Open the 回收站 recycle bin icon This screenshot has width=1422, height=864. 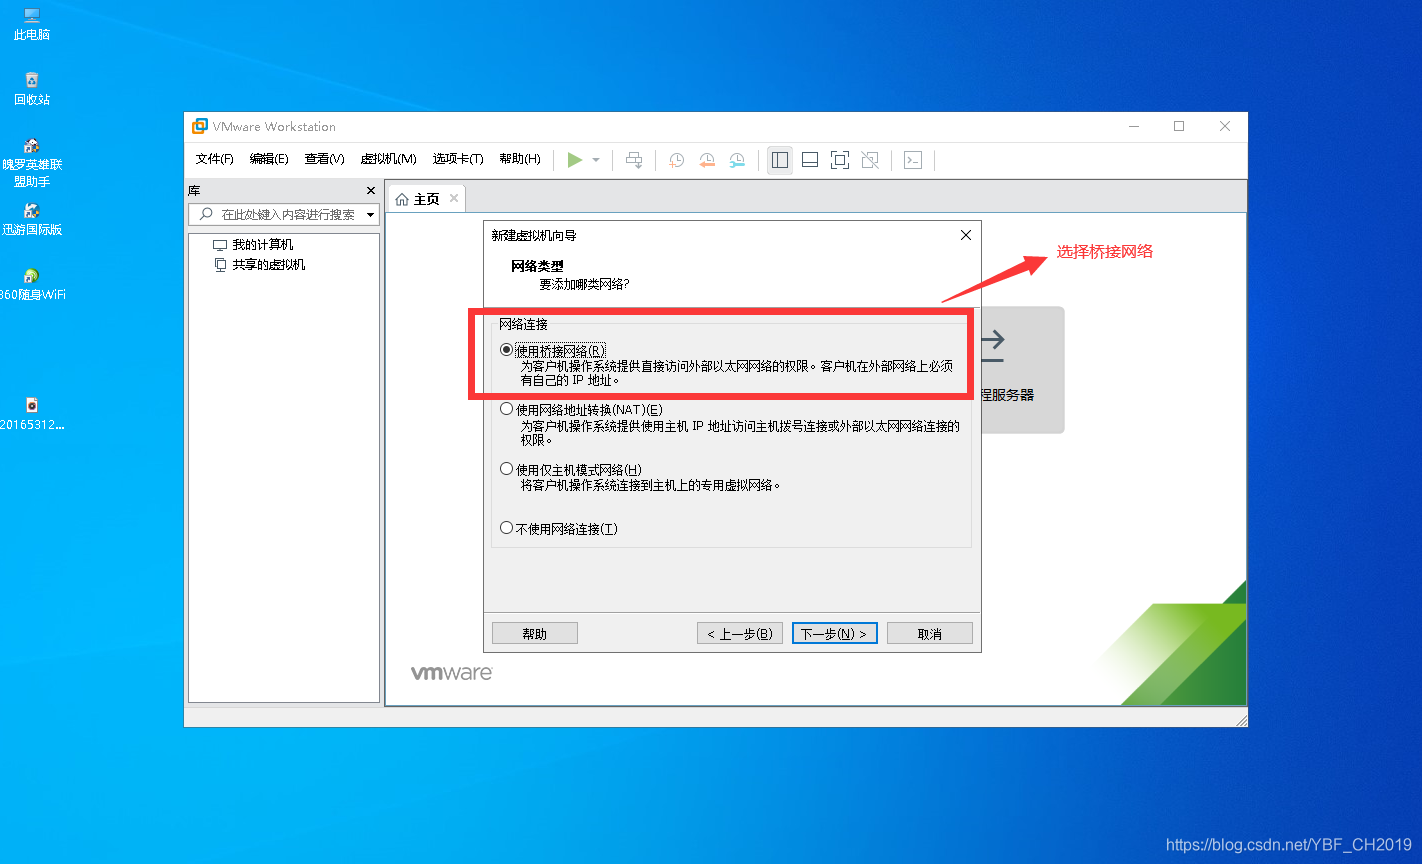click(x=32, y=89)
